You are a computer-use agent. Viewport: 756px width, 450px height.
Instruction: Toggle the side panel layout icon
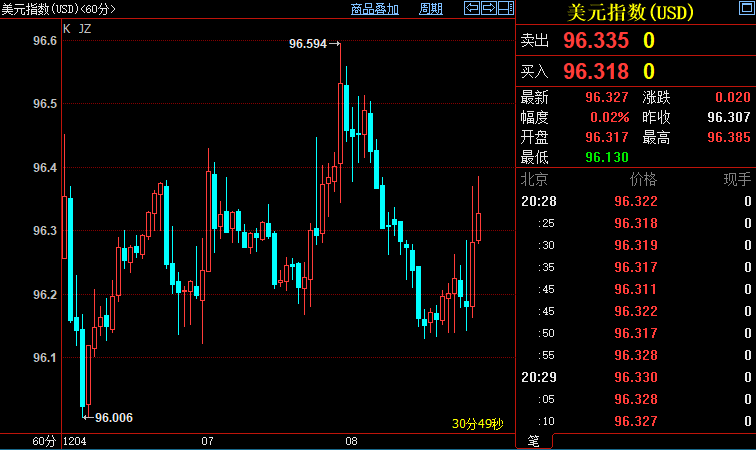point(506,9)
